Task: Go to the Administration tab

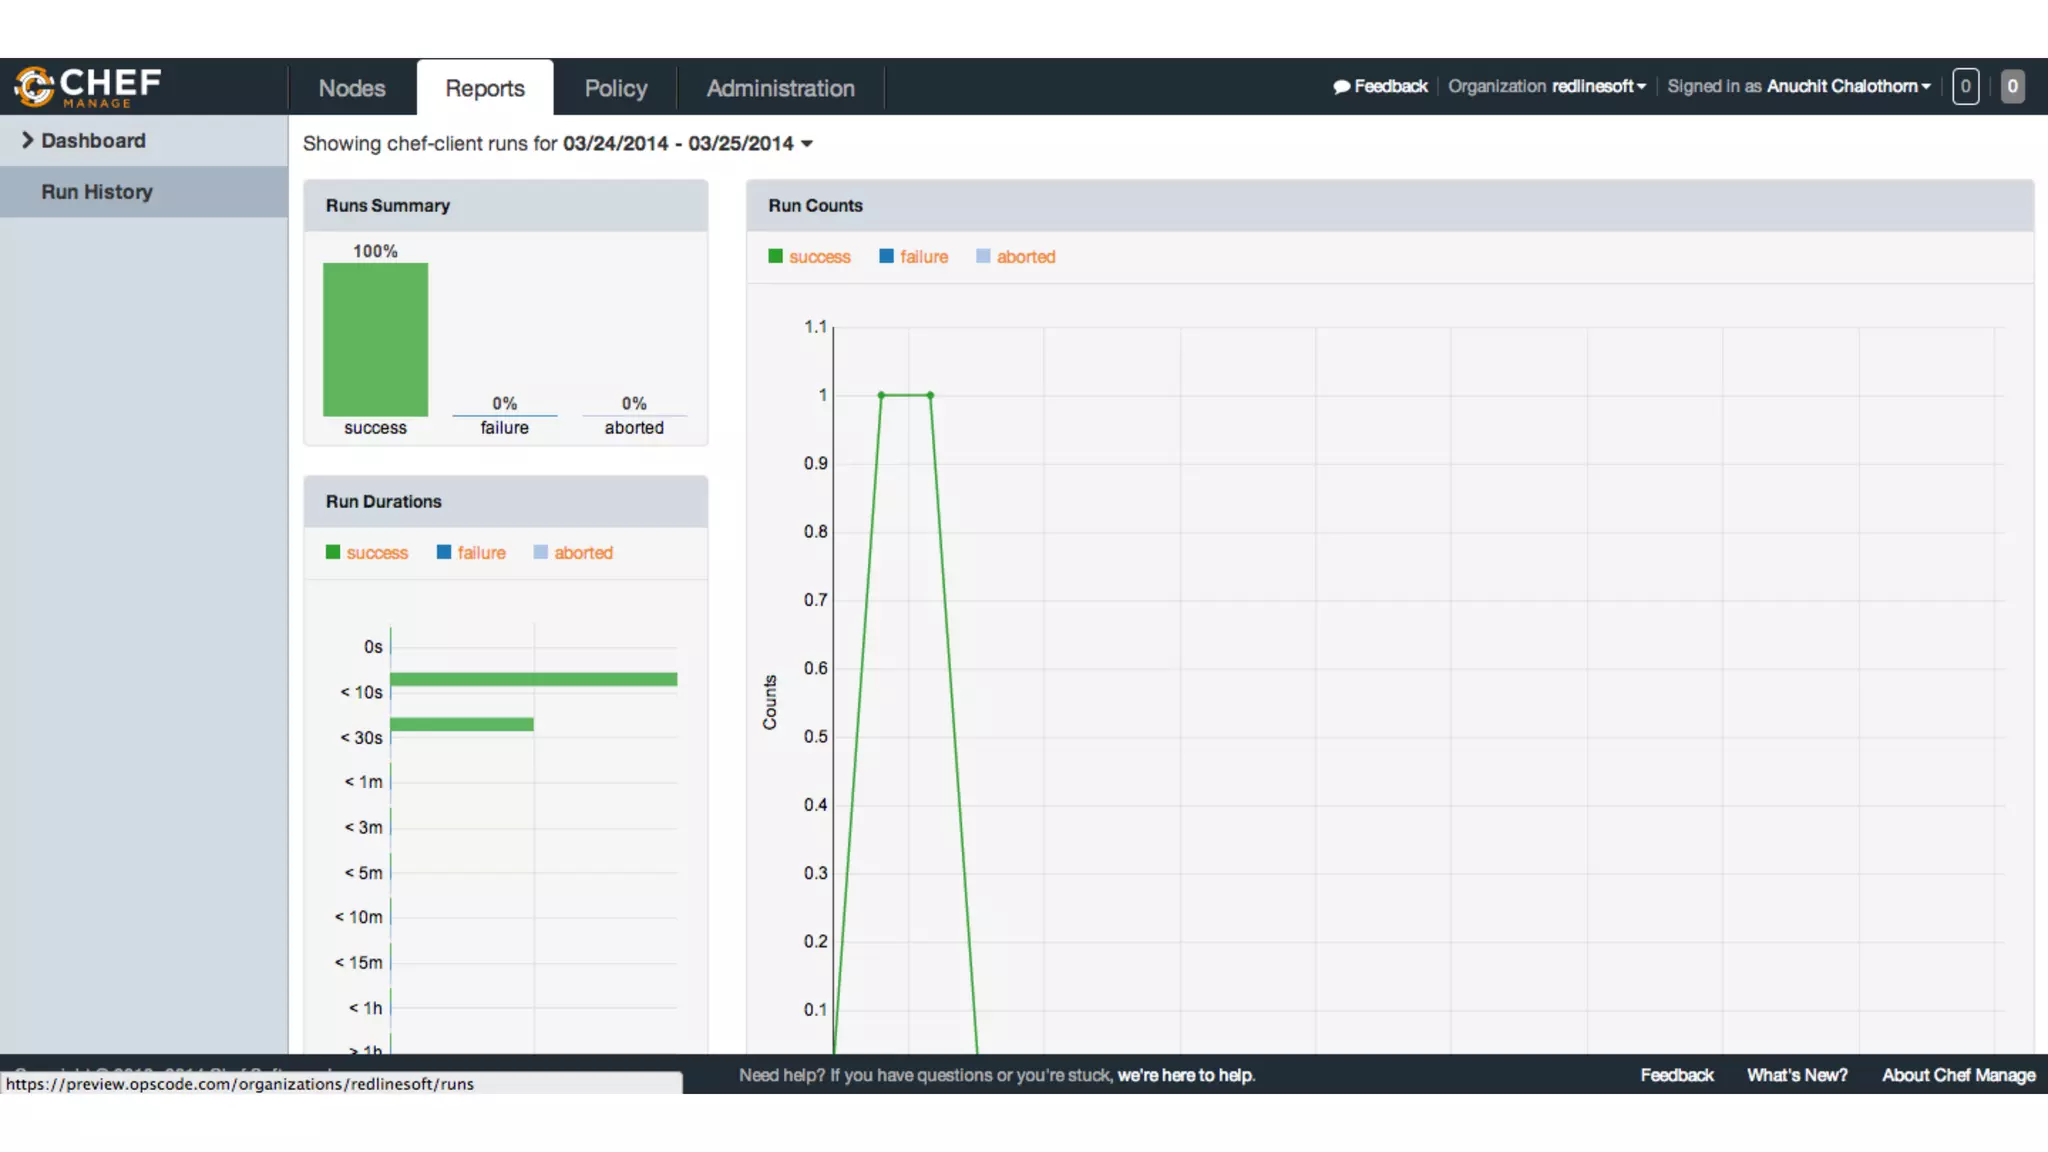Action: [780, 88]
